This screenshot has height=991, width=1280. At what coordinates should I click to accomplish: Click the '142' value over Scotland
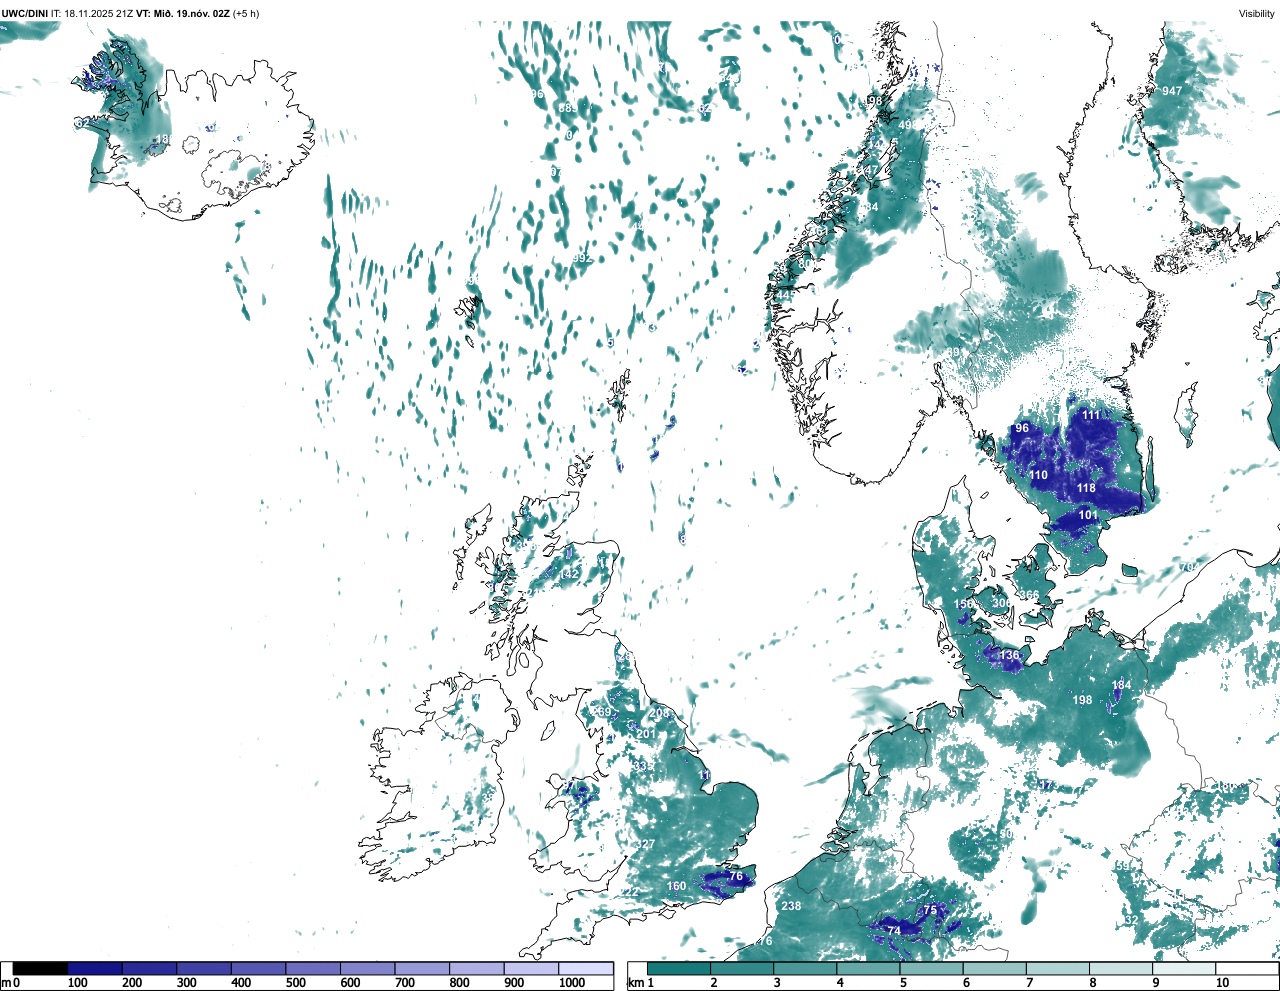(x=570, y=574)
